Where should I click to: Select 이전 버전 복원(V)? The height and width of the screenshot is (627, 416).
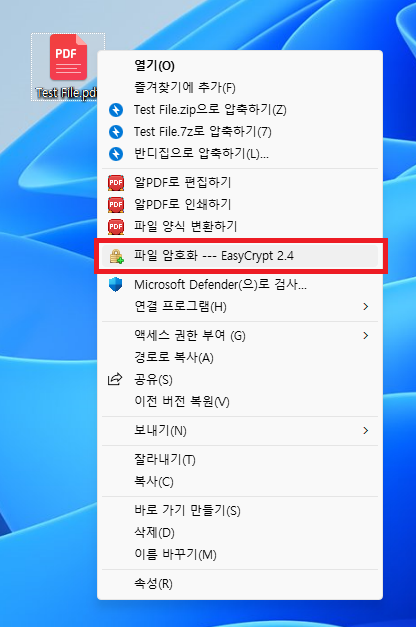(240, 401)
